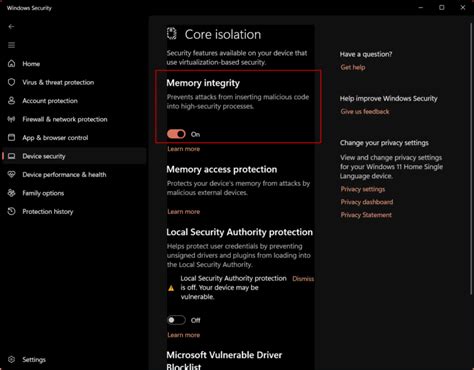
Task: Open Account protection person icon
Action: tap(11, 101)
